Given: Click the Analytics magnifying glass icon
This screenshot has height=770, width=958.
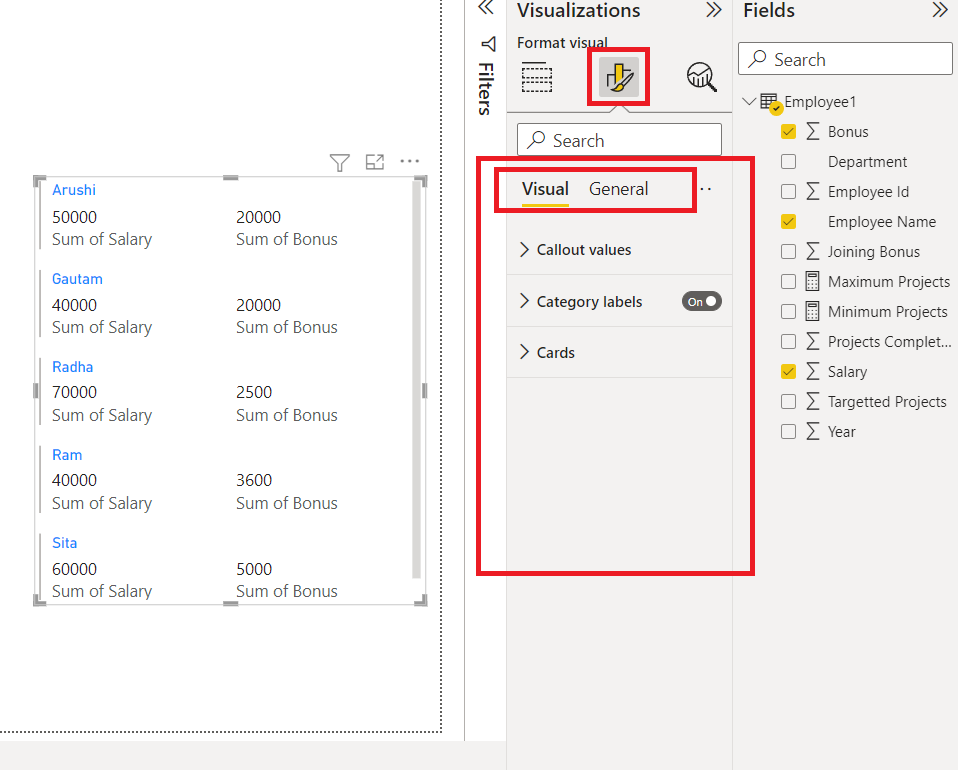Looking at the screenshot, I should click(x=700, y=77).
